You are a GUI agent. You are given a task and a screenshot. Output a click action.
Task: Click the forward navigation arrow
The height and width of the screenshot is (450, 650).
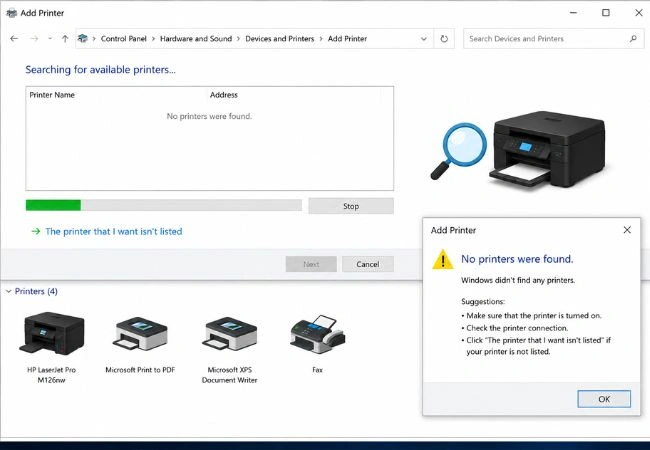point(34,39)
